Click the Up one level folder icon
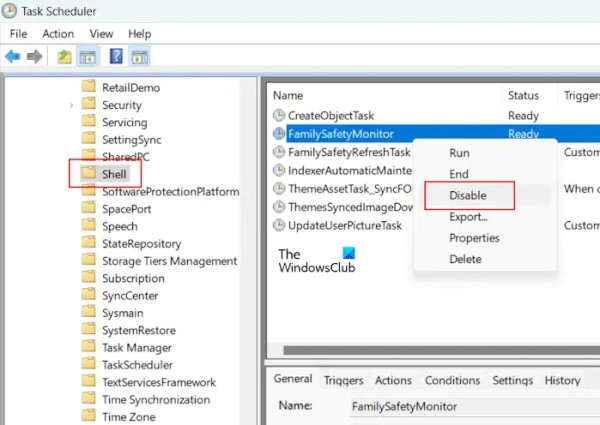Viewport: 600px width, 425px height. (64, 57)
